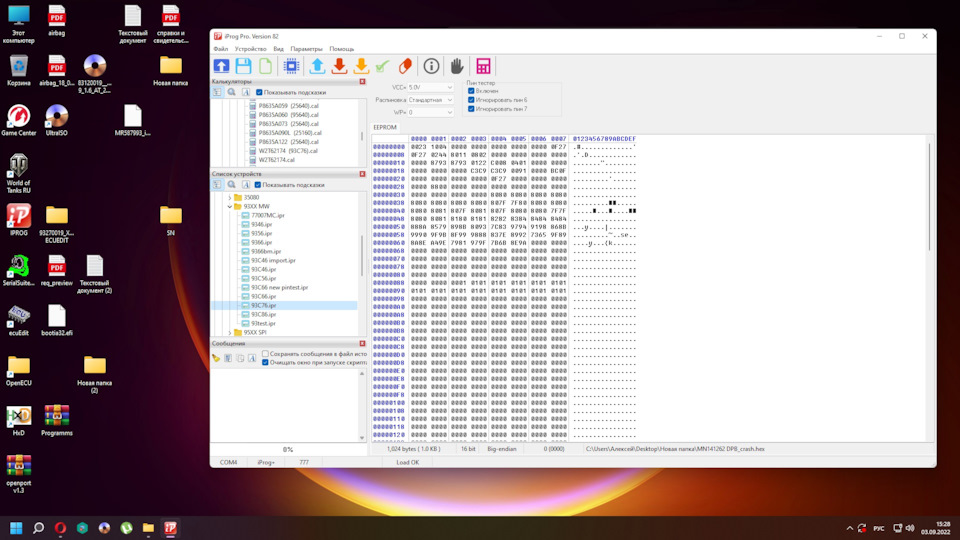Screen dimensions: 960x540
Task: Select 93C86.ipr in device list
Action: [x=263, y=314]
